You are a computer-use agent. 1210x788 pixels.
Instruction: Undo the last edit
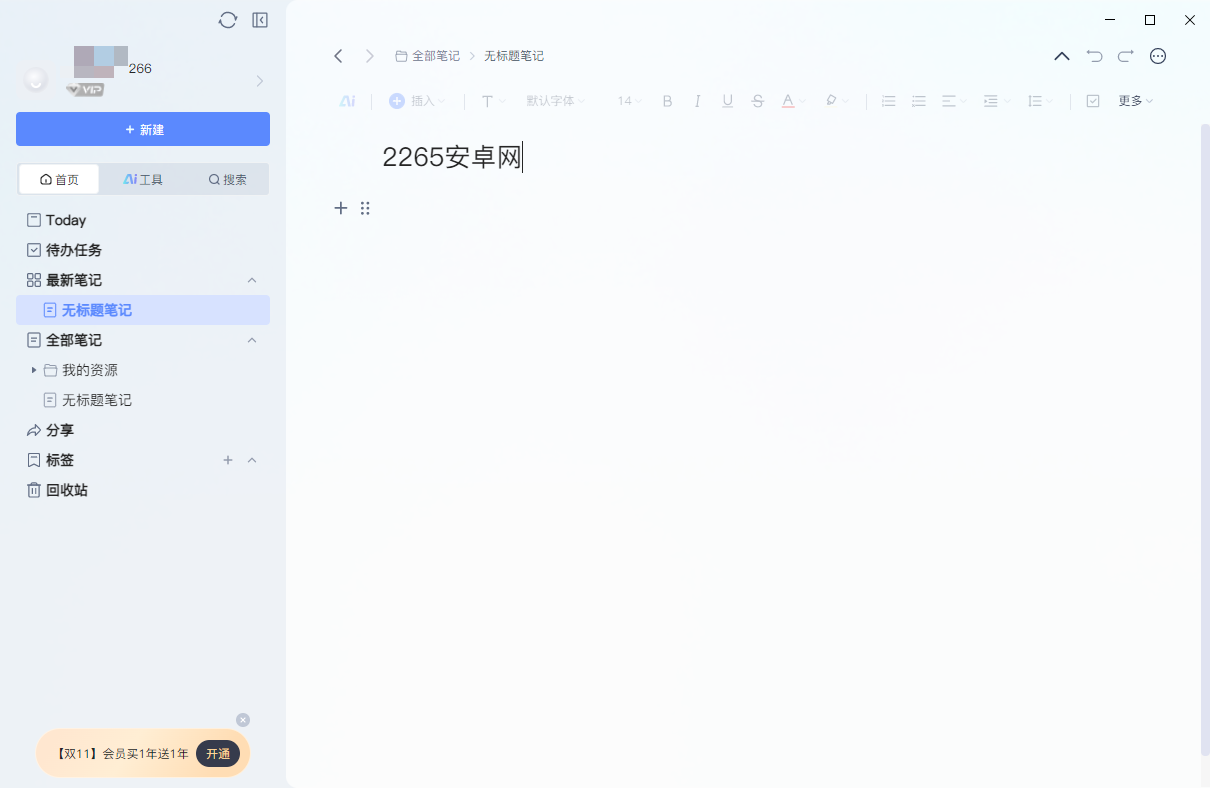1094,56
